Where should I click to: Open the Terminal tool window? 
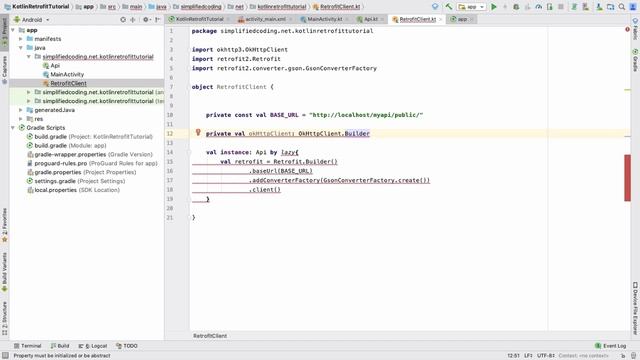(28, 346)
